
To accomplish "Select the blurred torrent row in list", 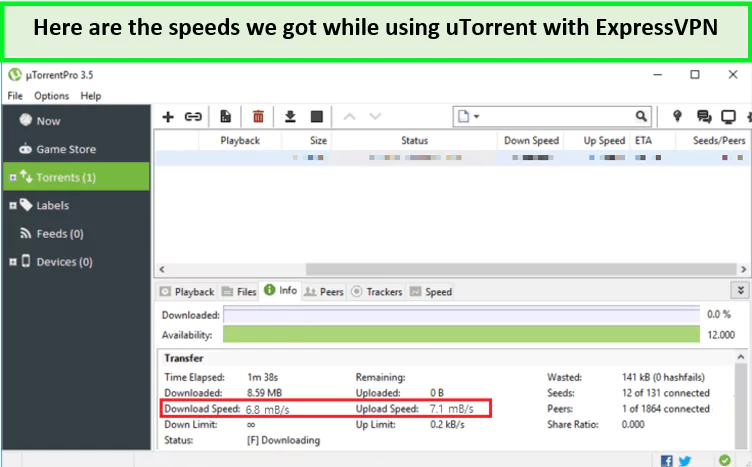I will click(452, 158).
